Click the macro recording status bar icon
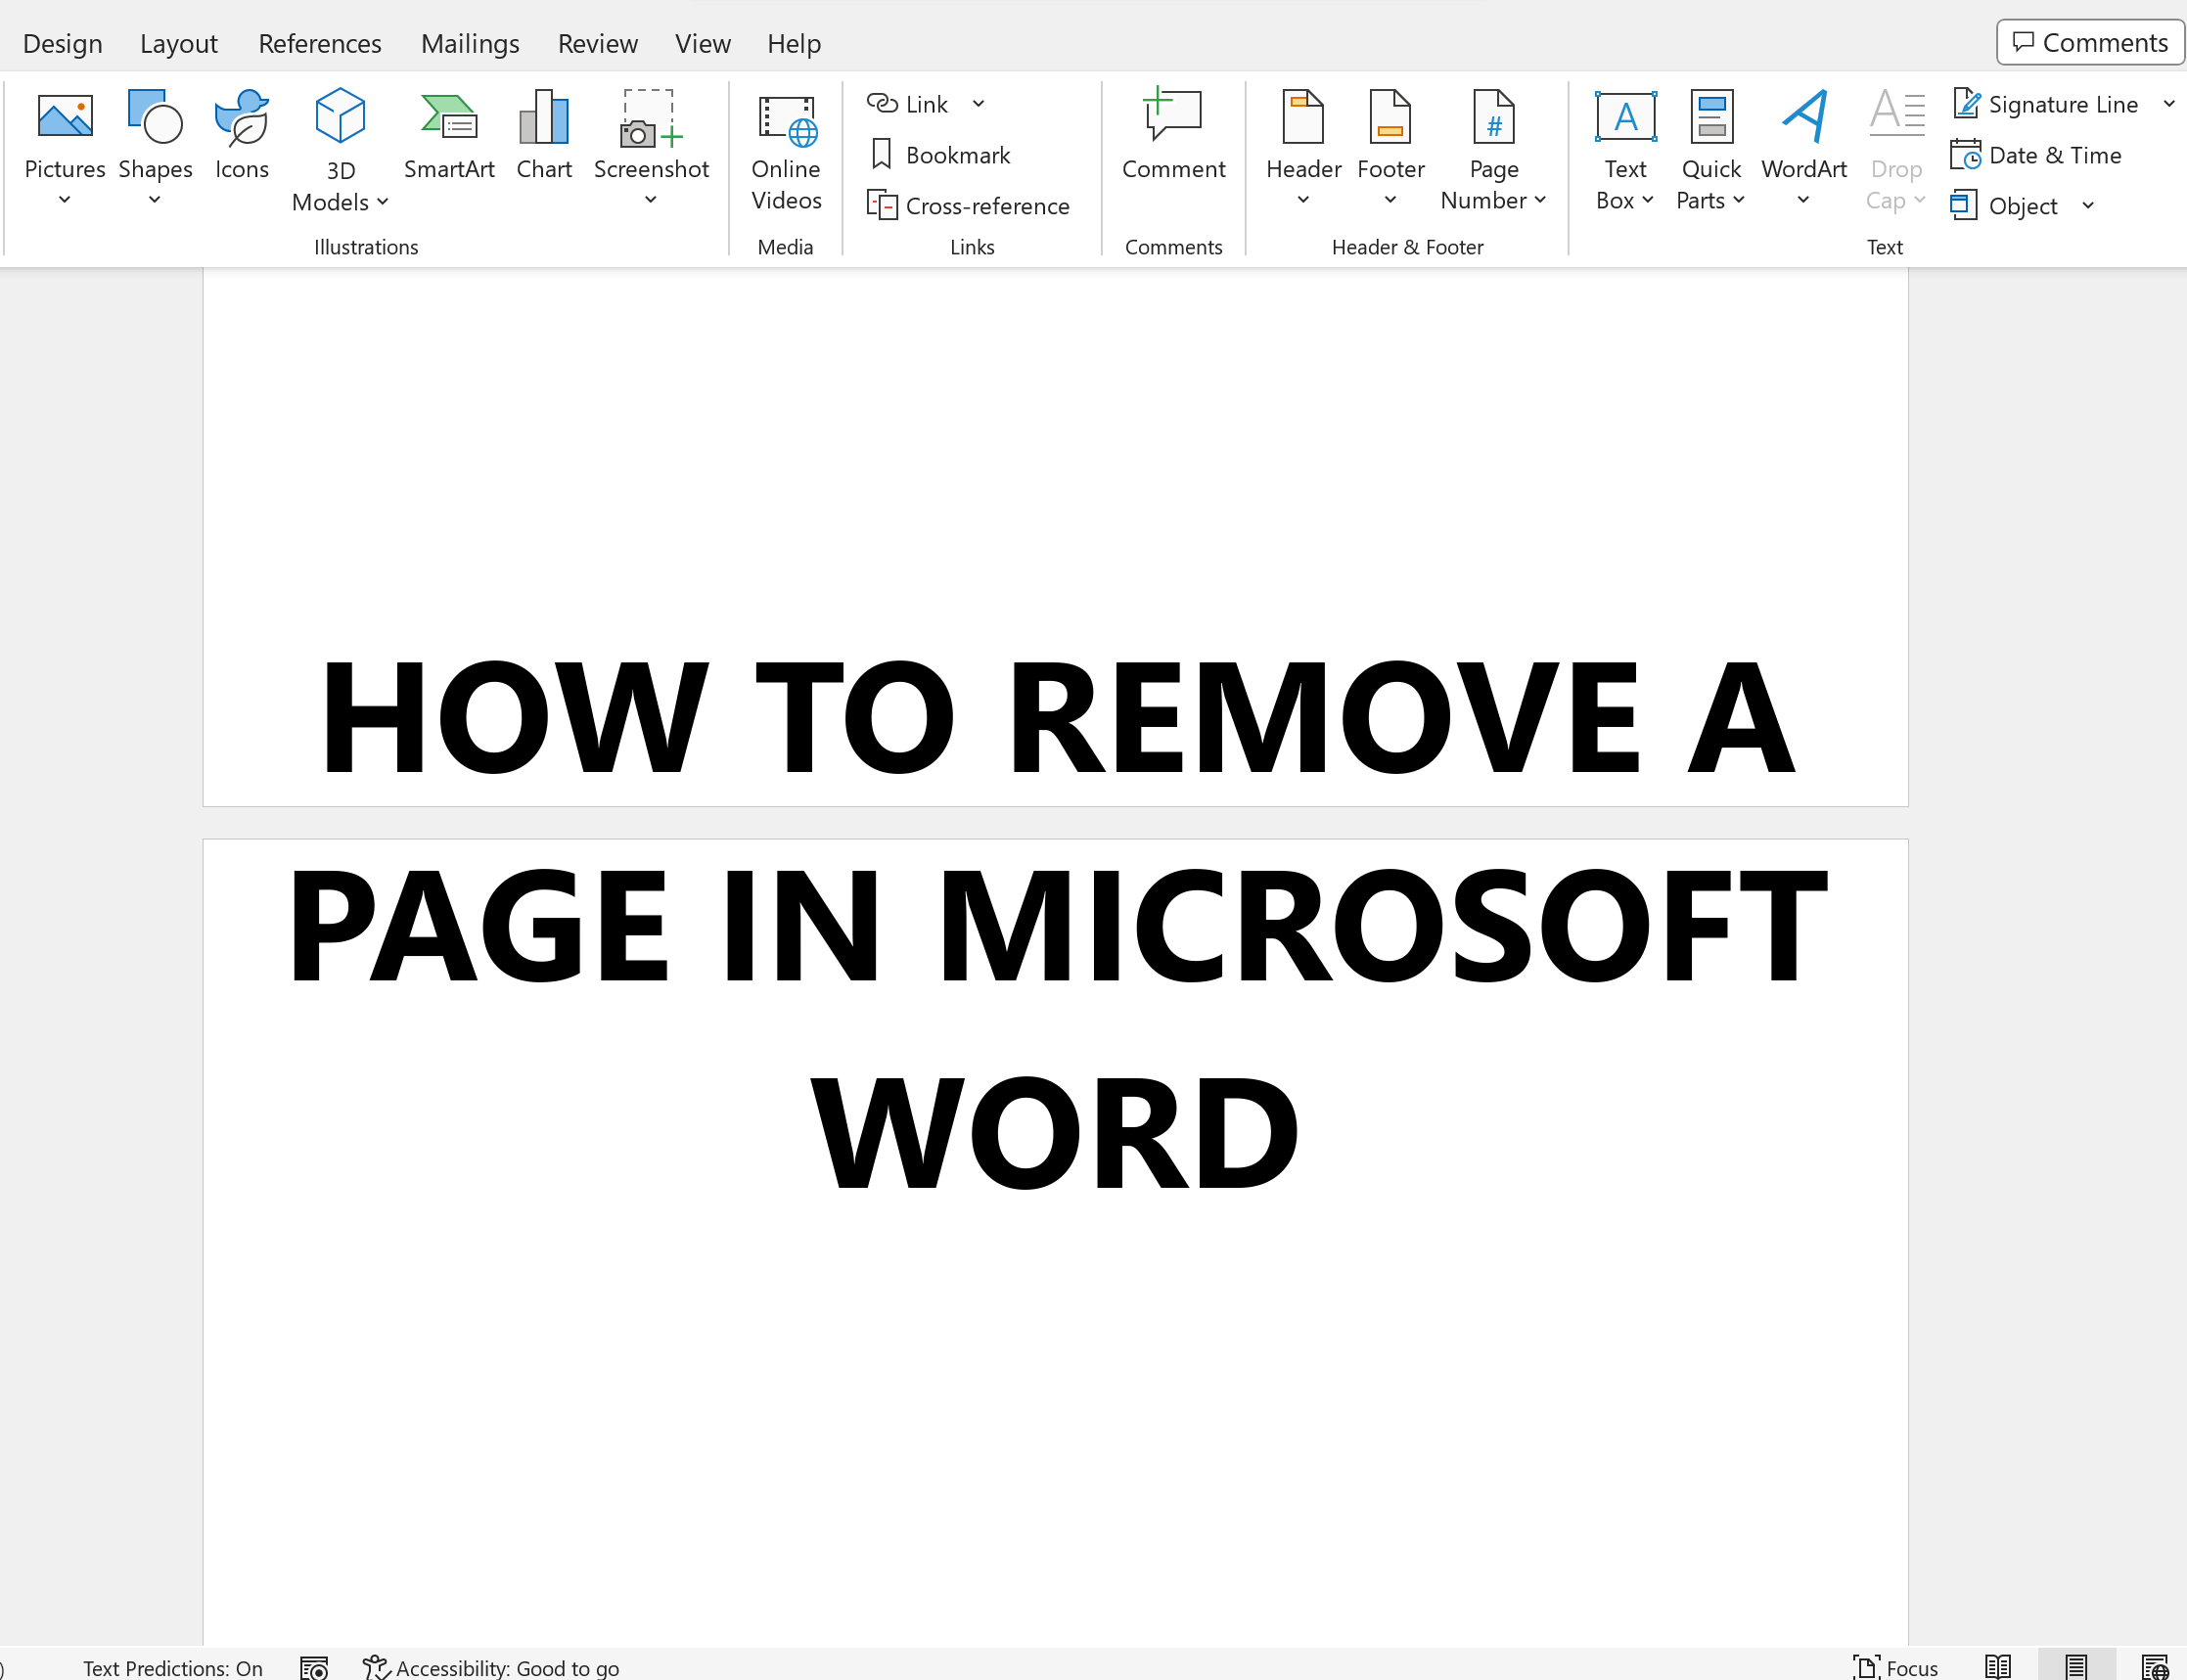The image size is (2187, 1680). tap(314, 1667)
